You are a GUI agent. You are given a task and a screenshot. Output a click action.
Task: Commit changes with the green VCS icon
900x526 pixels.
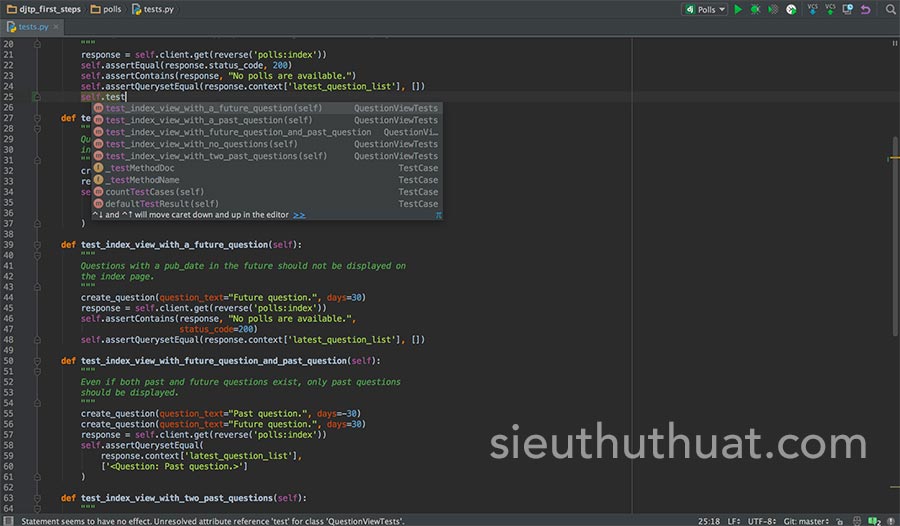click(x=830, y=9)
